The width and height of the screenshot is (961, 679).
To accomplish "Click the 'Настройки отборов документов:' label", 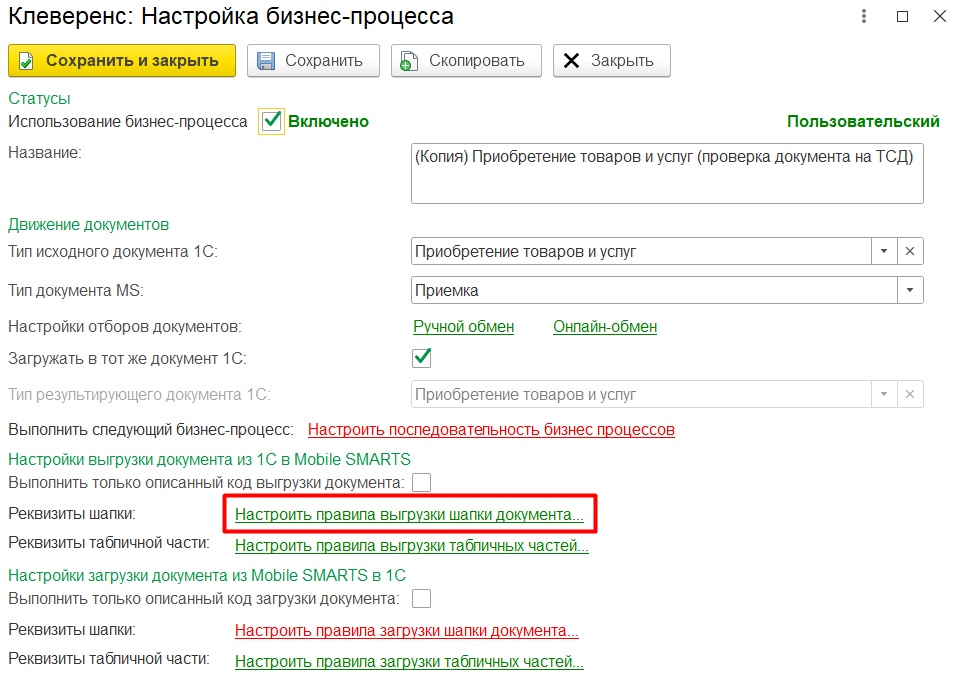I will [x=125, y=327].
